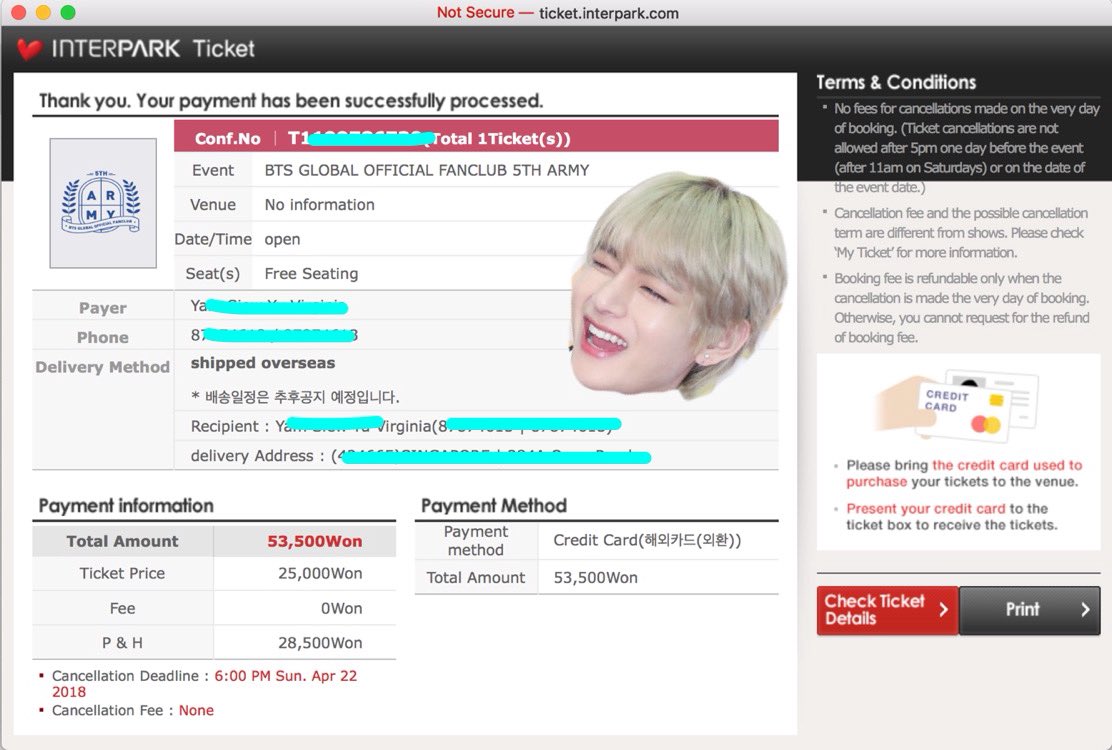Click the Check Ticket Details button
The width and height of the screenshot is (1112, 750).
point(887,610)
